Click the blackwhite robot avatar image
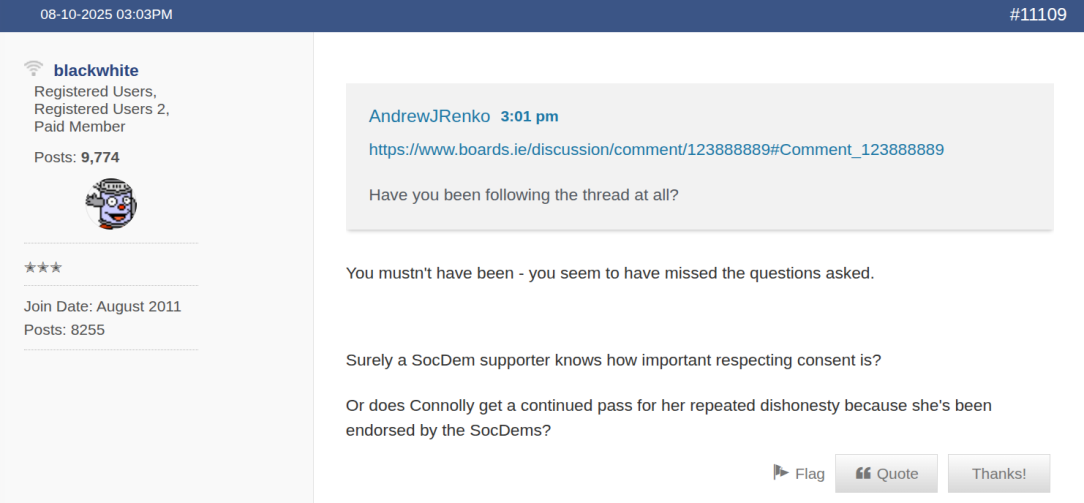The width and height of the screenshot is (1084, 503). (x=111, y=203)
